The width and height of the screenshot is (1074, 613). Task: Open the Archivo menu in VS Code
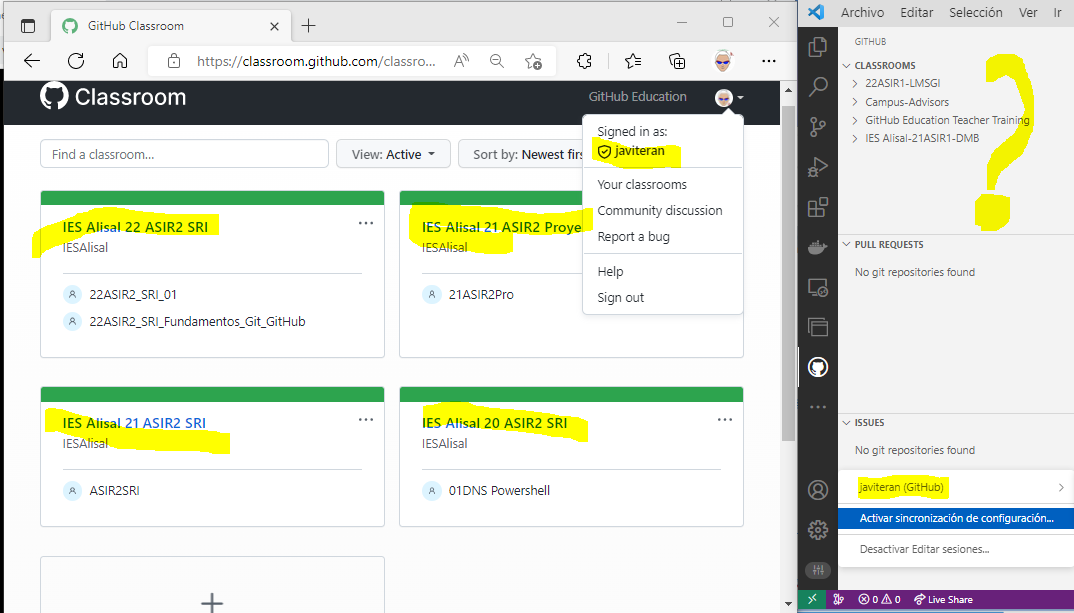pos(863,12)
